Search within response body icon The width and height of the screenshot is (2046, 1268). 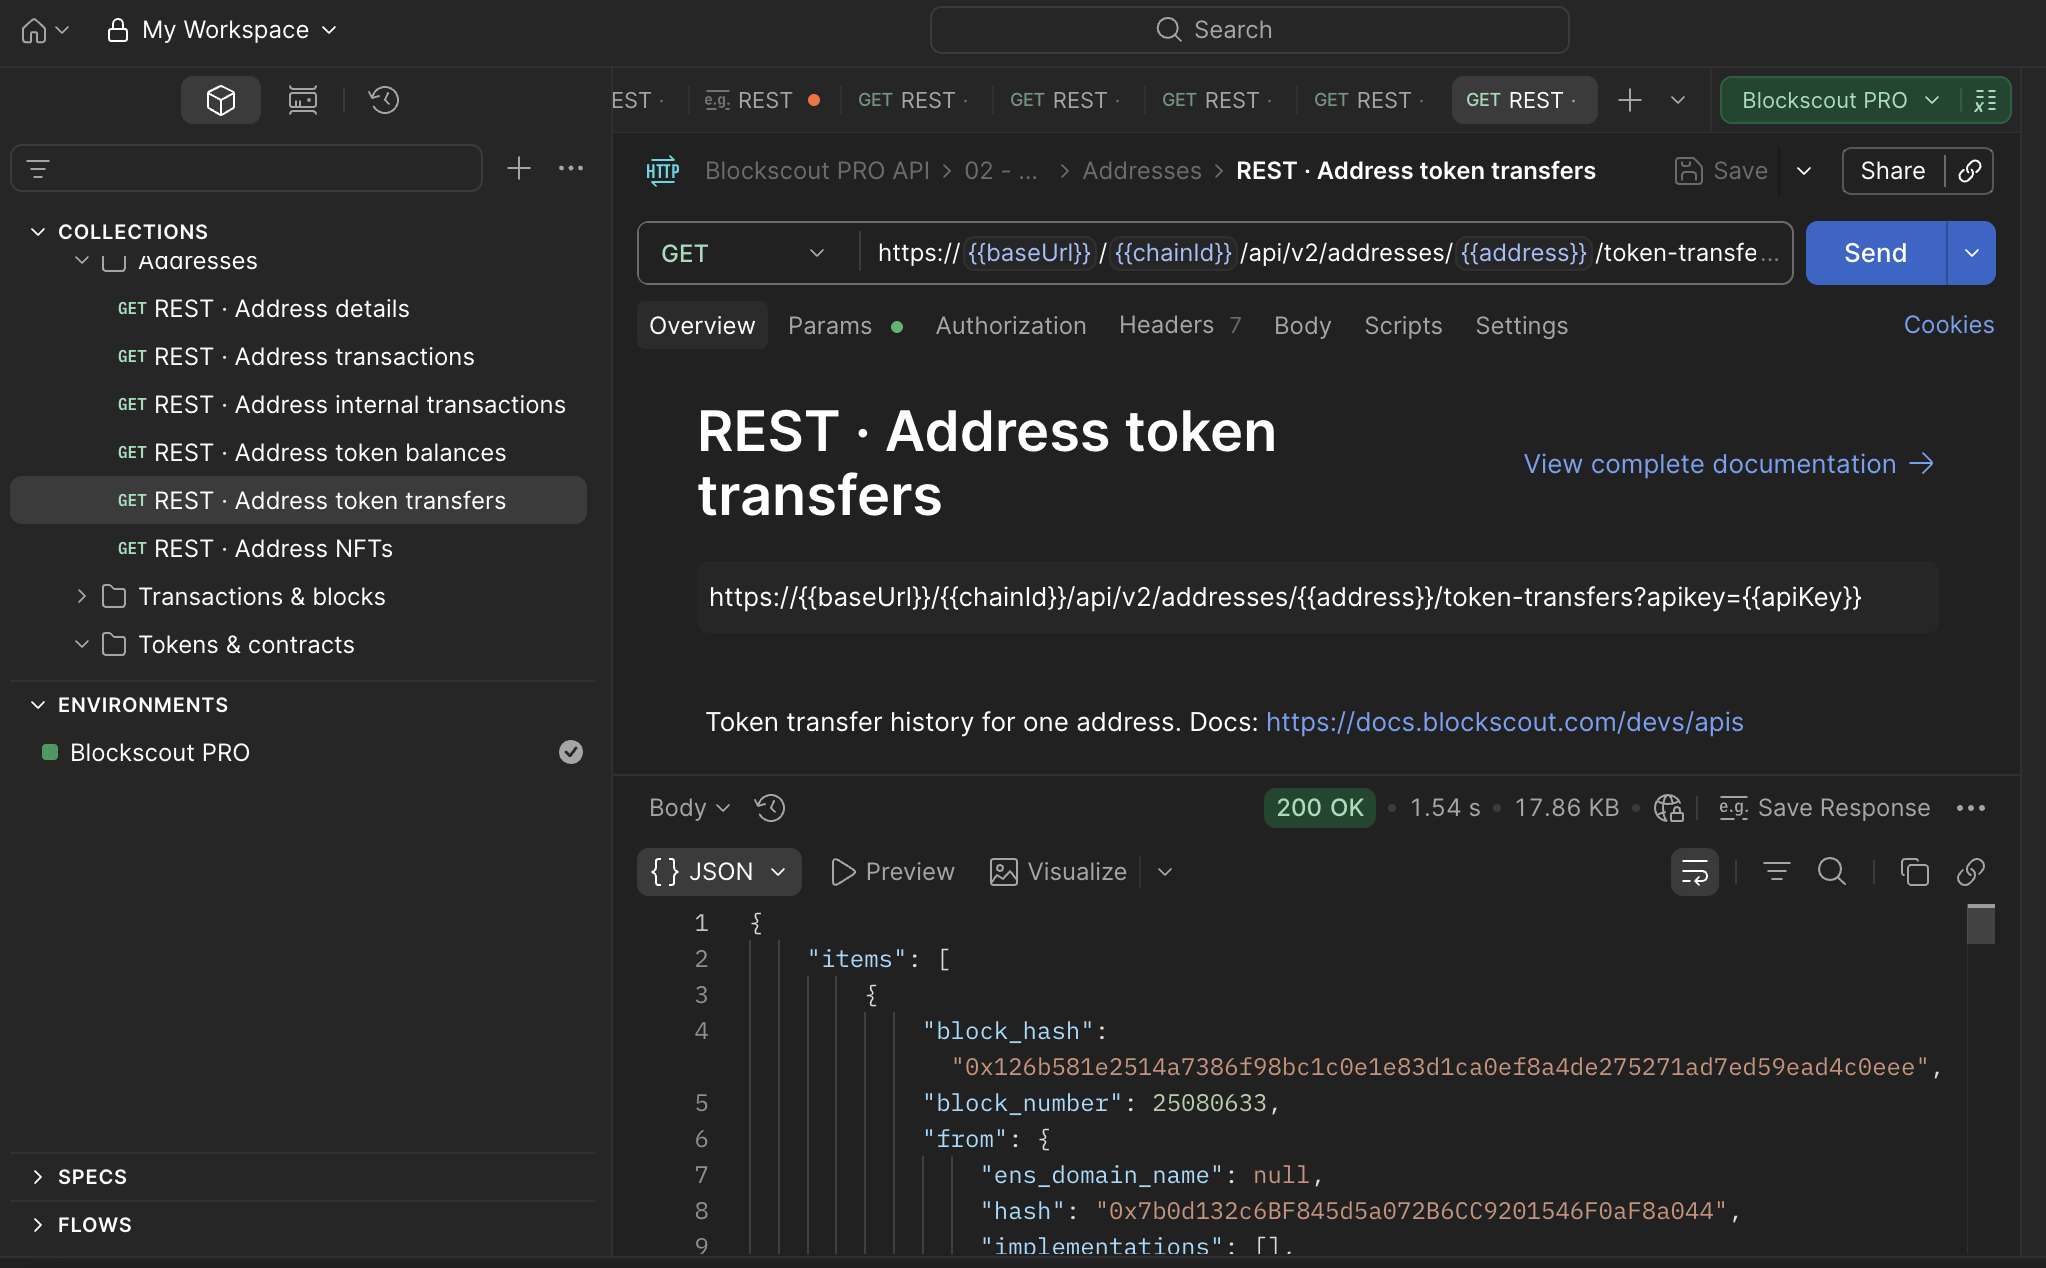pos(1832,872)
